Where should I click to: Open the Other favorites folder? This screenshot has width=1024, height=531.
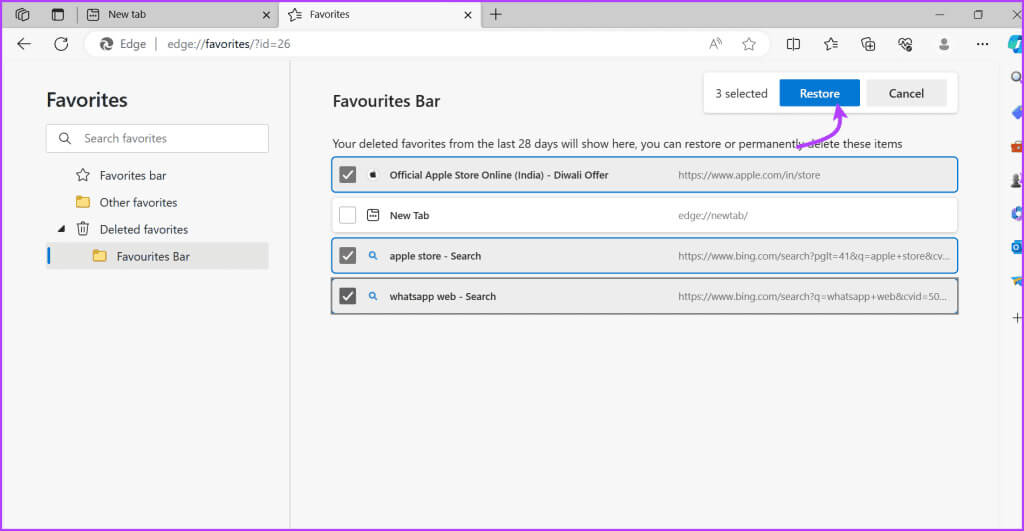tap(138, 202)
